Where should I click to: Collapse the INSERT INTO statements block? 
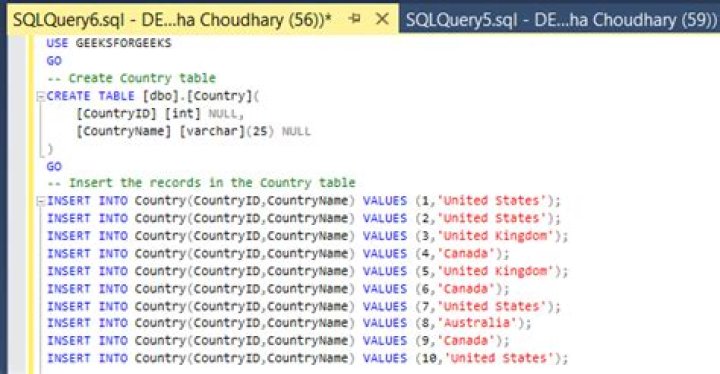(41, 201)
